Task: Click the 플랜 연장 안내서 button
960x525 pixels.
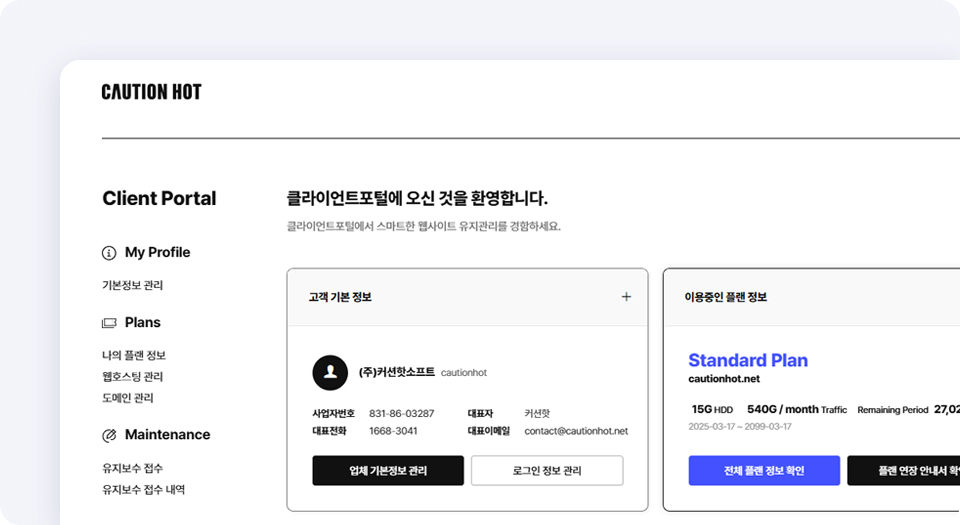Action: click(903, 471)
